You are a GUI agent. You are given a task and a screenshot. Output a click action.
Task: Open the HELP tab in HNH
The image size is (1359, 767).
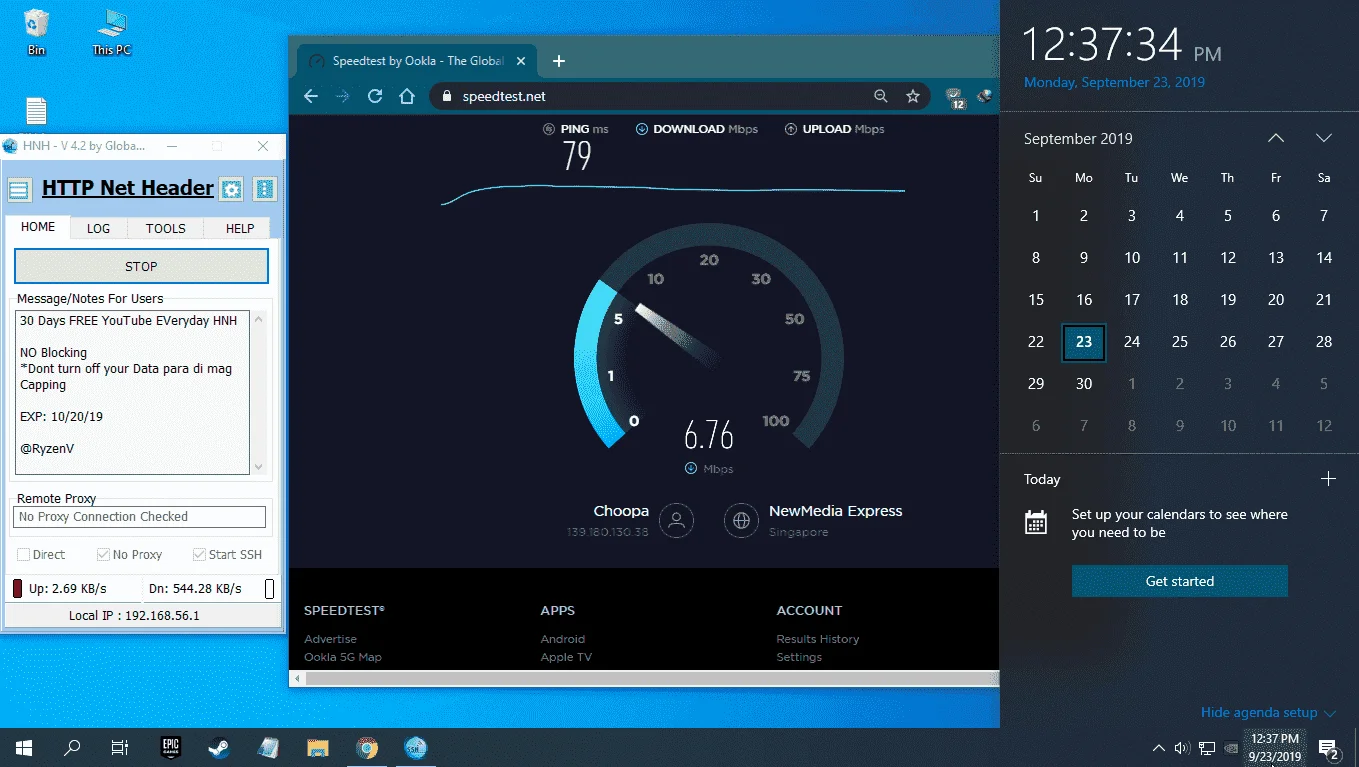[x=240, y=228]
